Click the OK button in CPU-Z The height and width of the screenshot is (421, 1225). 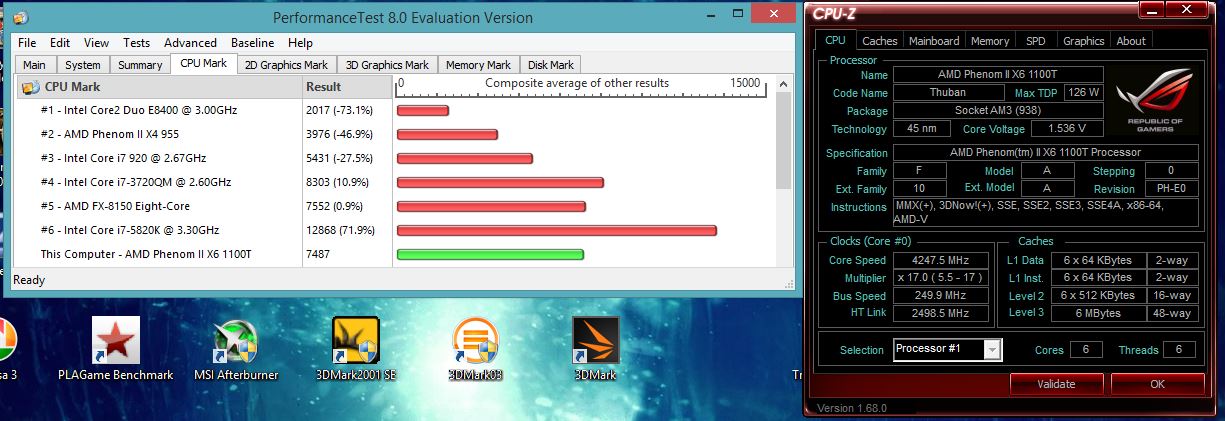[1157, 384]
